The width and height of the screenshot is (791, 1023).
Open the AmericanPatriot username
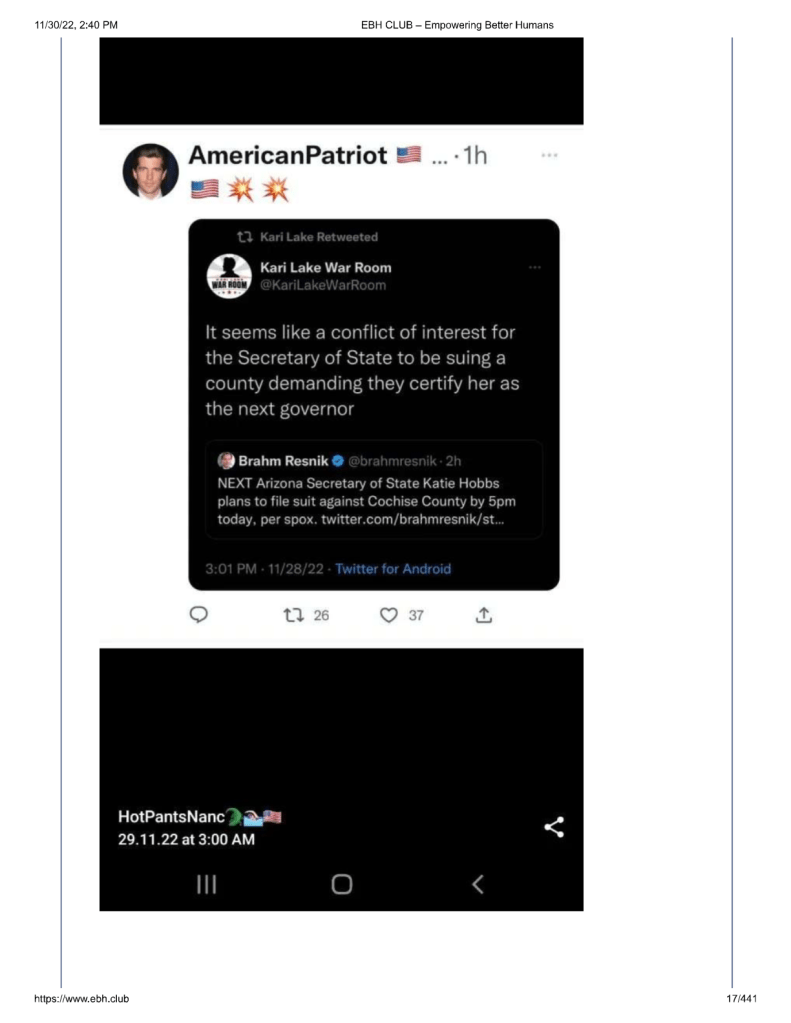point(288,155)
